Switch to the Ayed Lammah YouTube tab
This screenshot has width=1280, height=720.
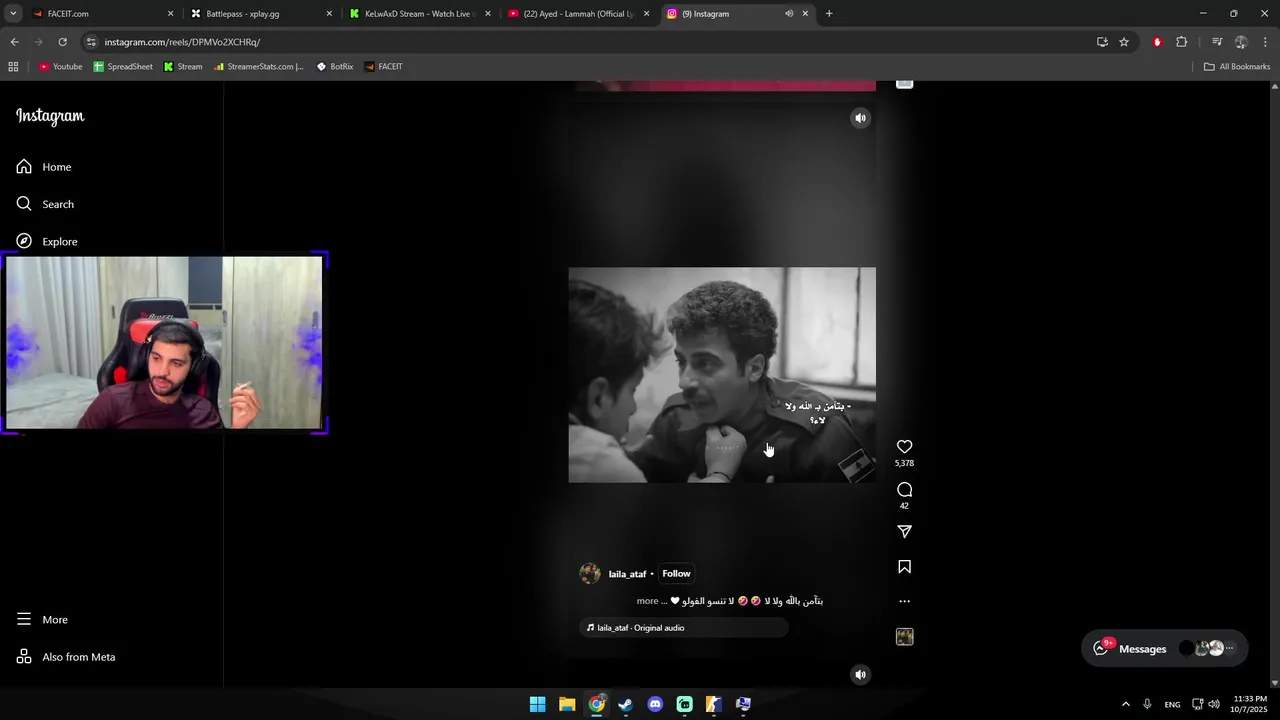[578, 14]
